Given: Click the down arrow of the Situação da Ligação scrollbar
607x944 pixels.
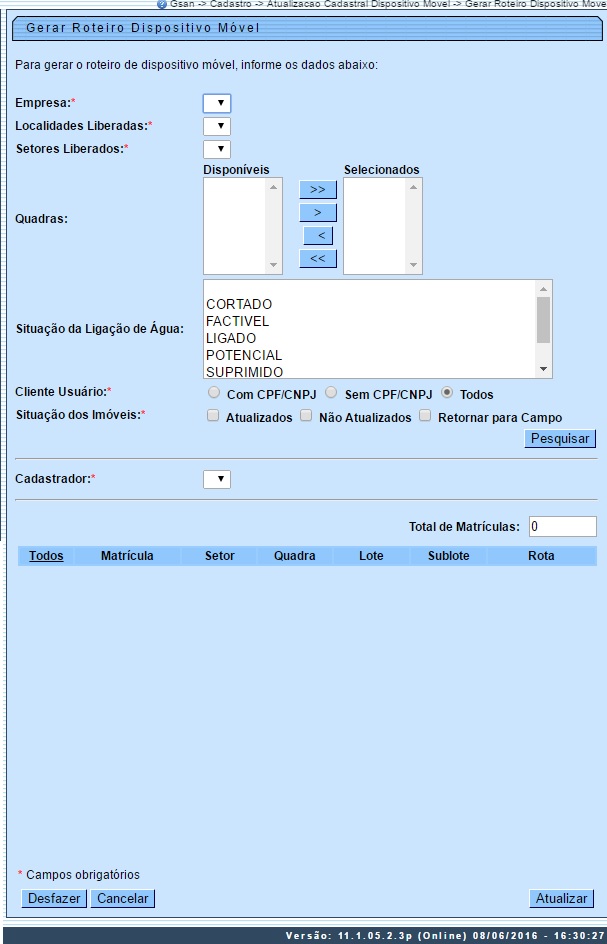Looking at the screenshot, I should [x=543, y=369].
